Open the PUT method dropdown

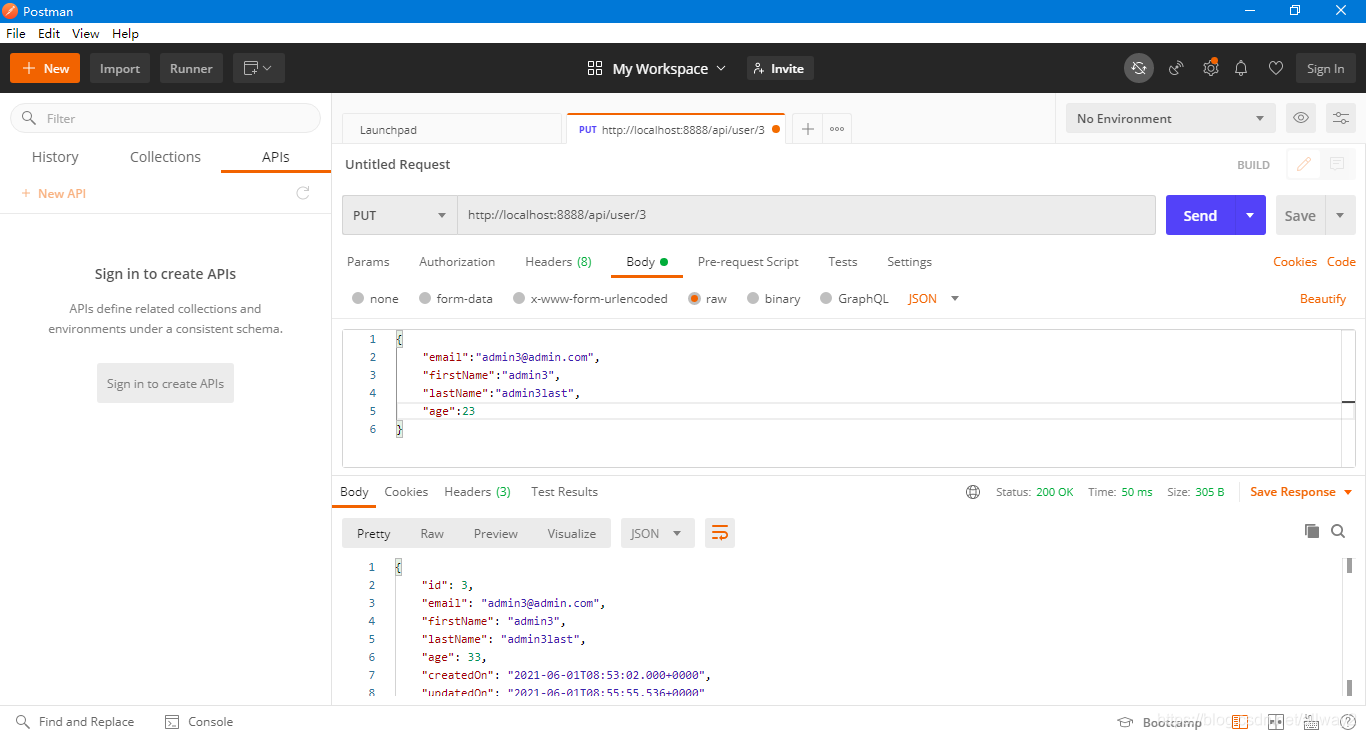coord(400,215)
